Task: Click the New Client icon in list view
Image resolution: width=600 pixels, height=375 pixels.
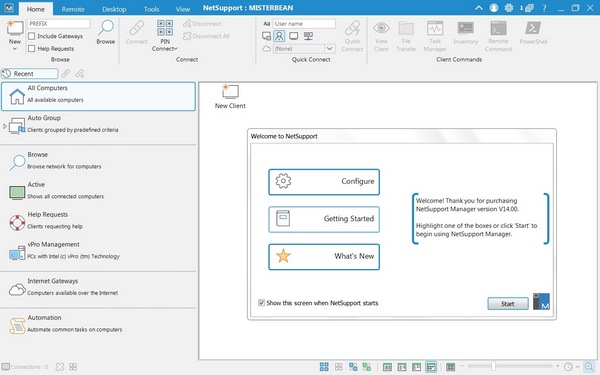Action: (230, 96)
